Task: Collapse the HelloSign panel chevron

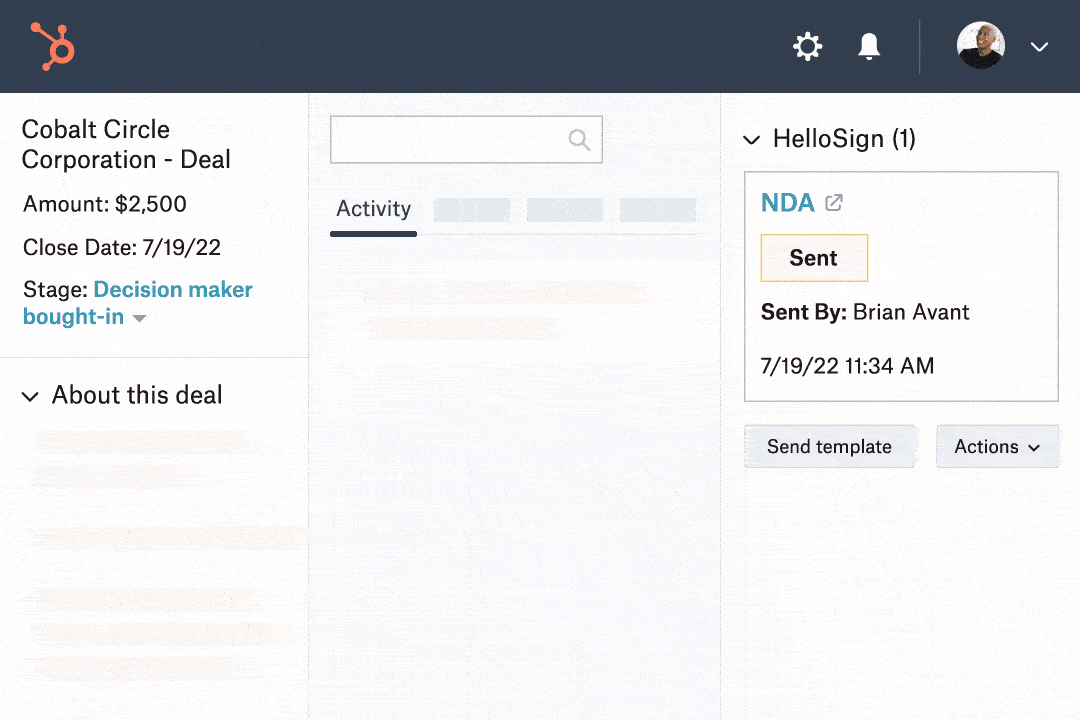Action: [x=751, y=140]
